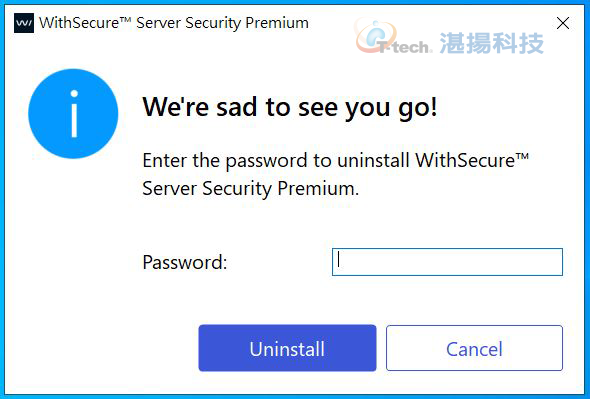This screenshot has width=590, height=399.
Task: Place cursor at start of password box
Action: coord(338,262)
